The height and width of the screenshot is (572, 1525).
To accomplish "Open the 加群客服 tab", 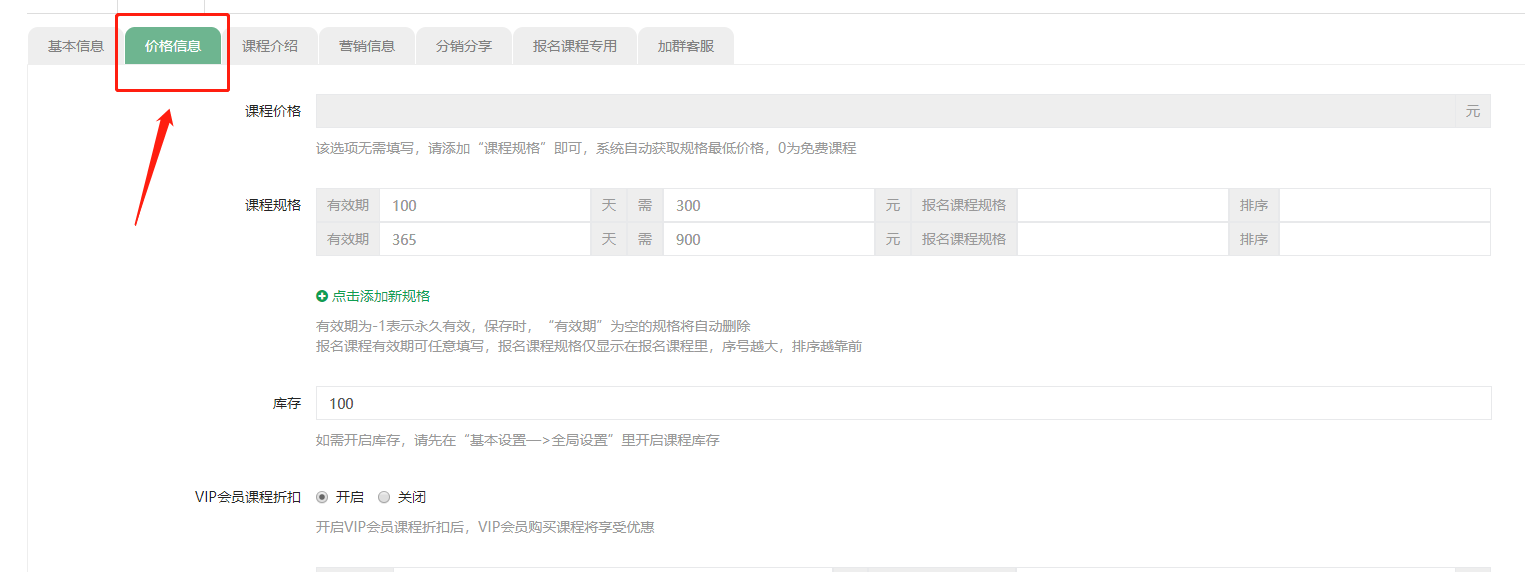I will coord(686,46).
